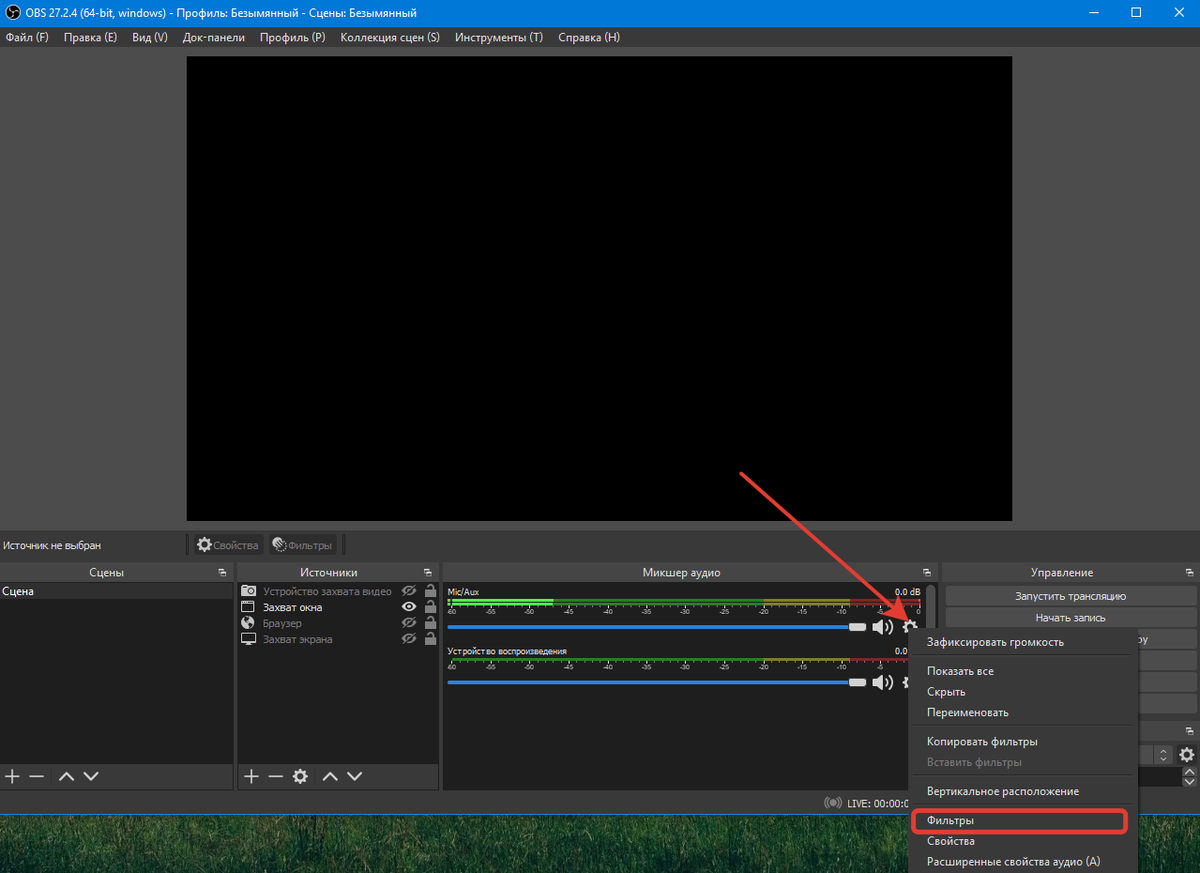This screenshot has width=1200, height=873.
Task: Open the Инструменты menu in the menu bar
Action: tap(498, 38)
